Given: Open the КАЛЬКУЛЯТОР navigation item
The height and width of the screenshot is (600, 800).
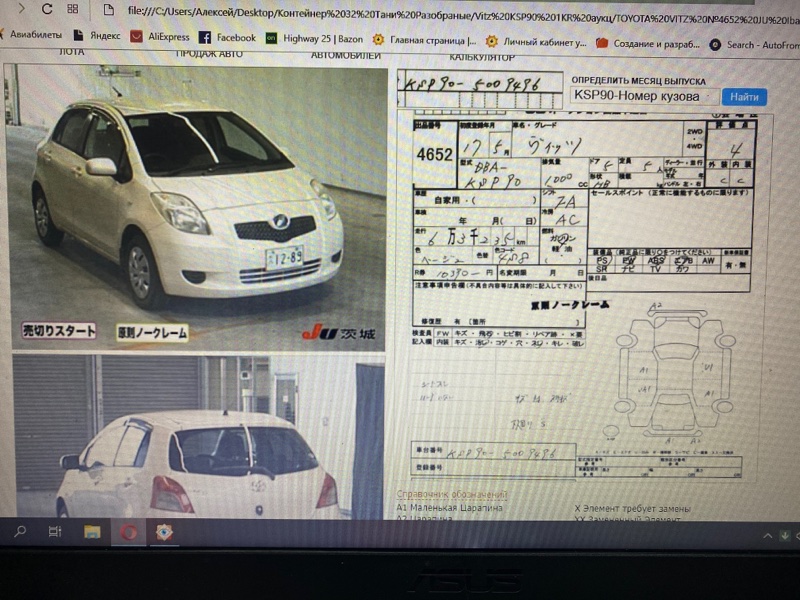Looking at the screenshot, I should pos(482,57).
